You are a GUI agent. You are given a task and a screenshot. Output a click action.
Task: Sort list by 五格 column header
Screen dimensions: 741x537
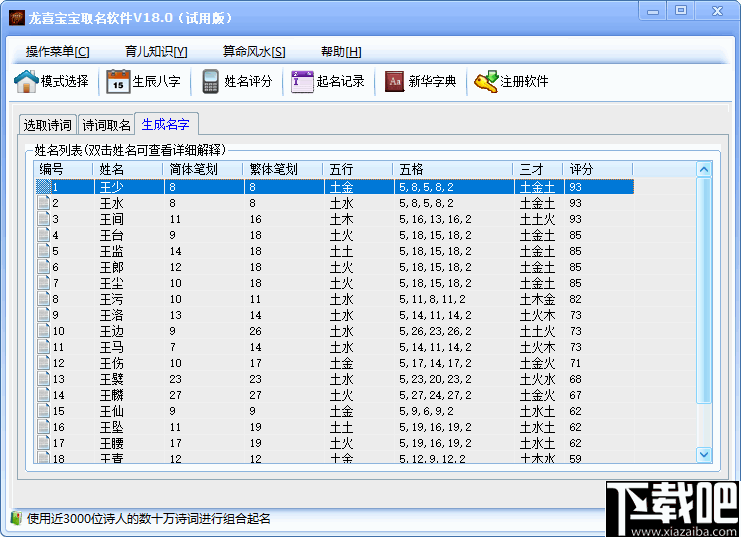(x=453, y=169)
